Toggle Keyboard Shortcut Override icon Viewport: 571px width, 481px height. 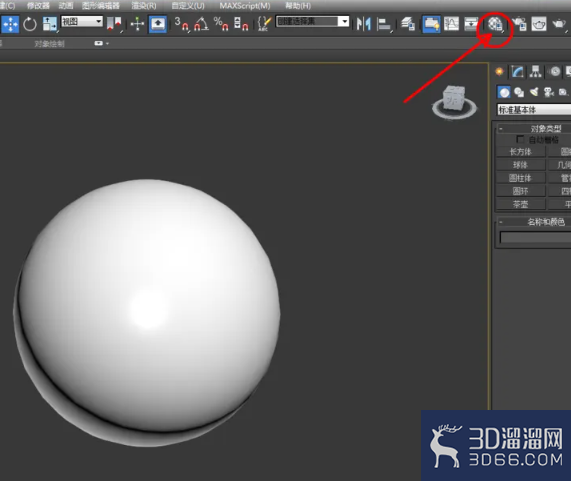click(x=158, y=24)
